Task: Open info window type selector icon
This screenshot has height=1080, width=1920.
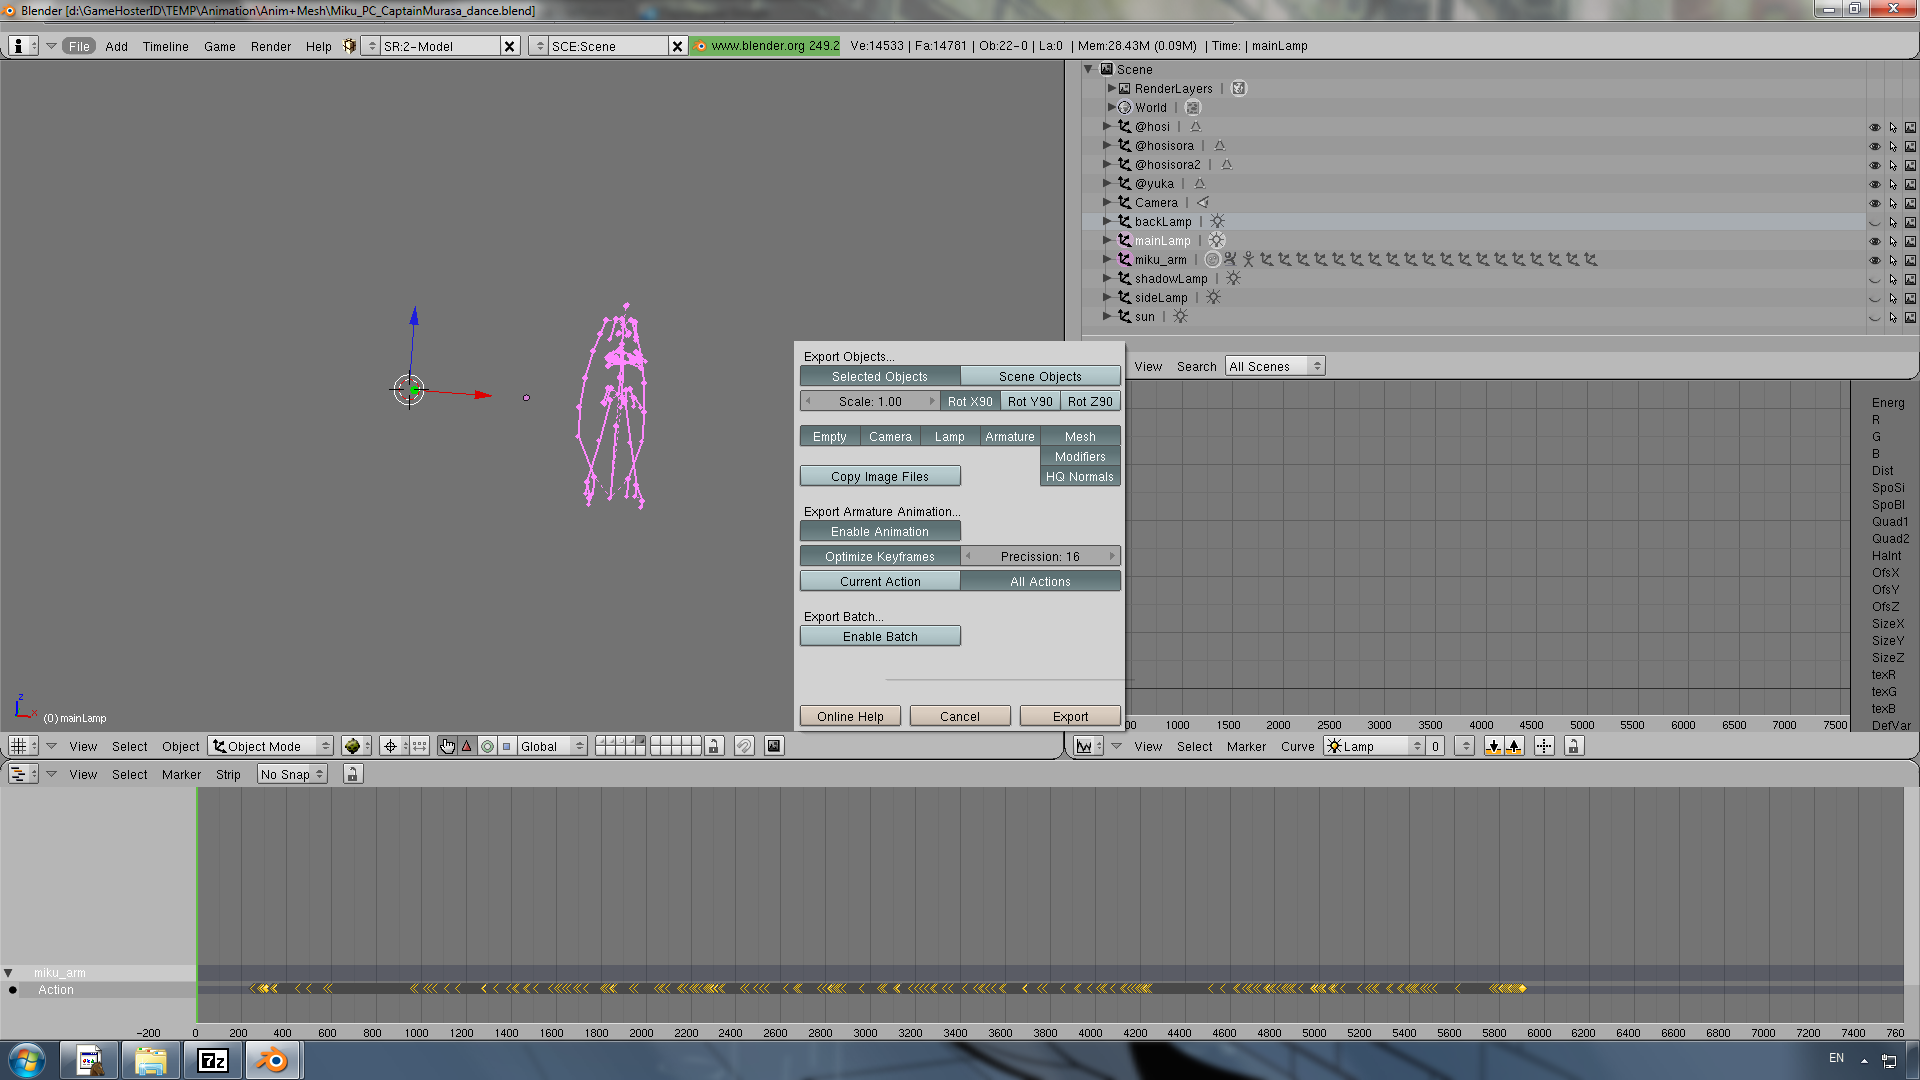Action: [22, 46]
